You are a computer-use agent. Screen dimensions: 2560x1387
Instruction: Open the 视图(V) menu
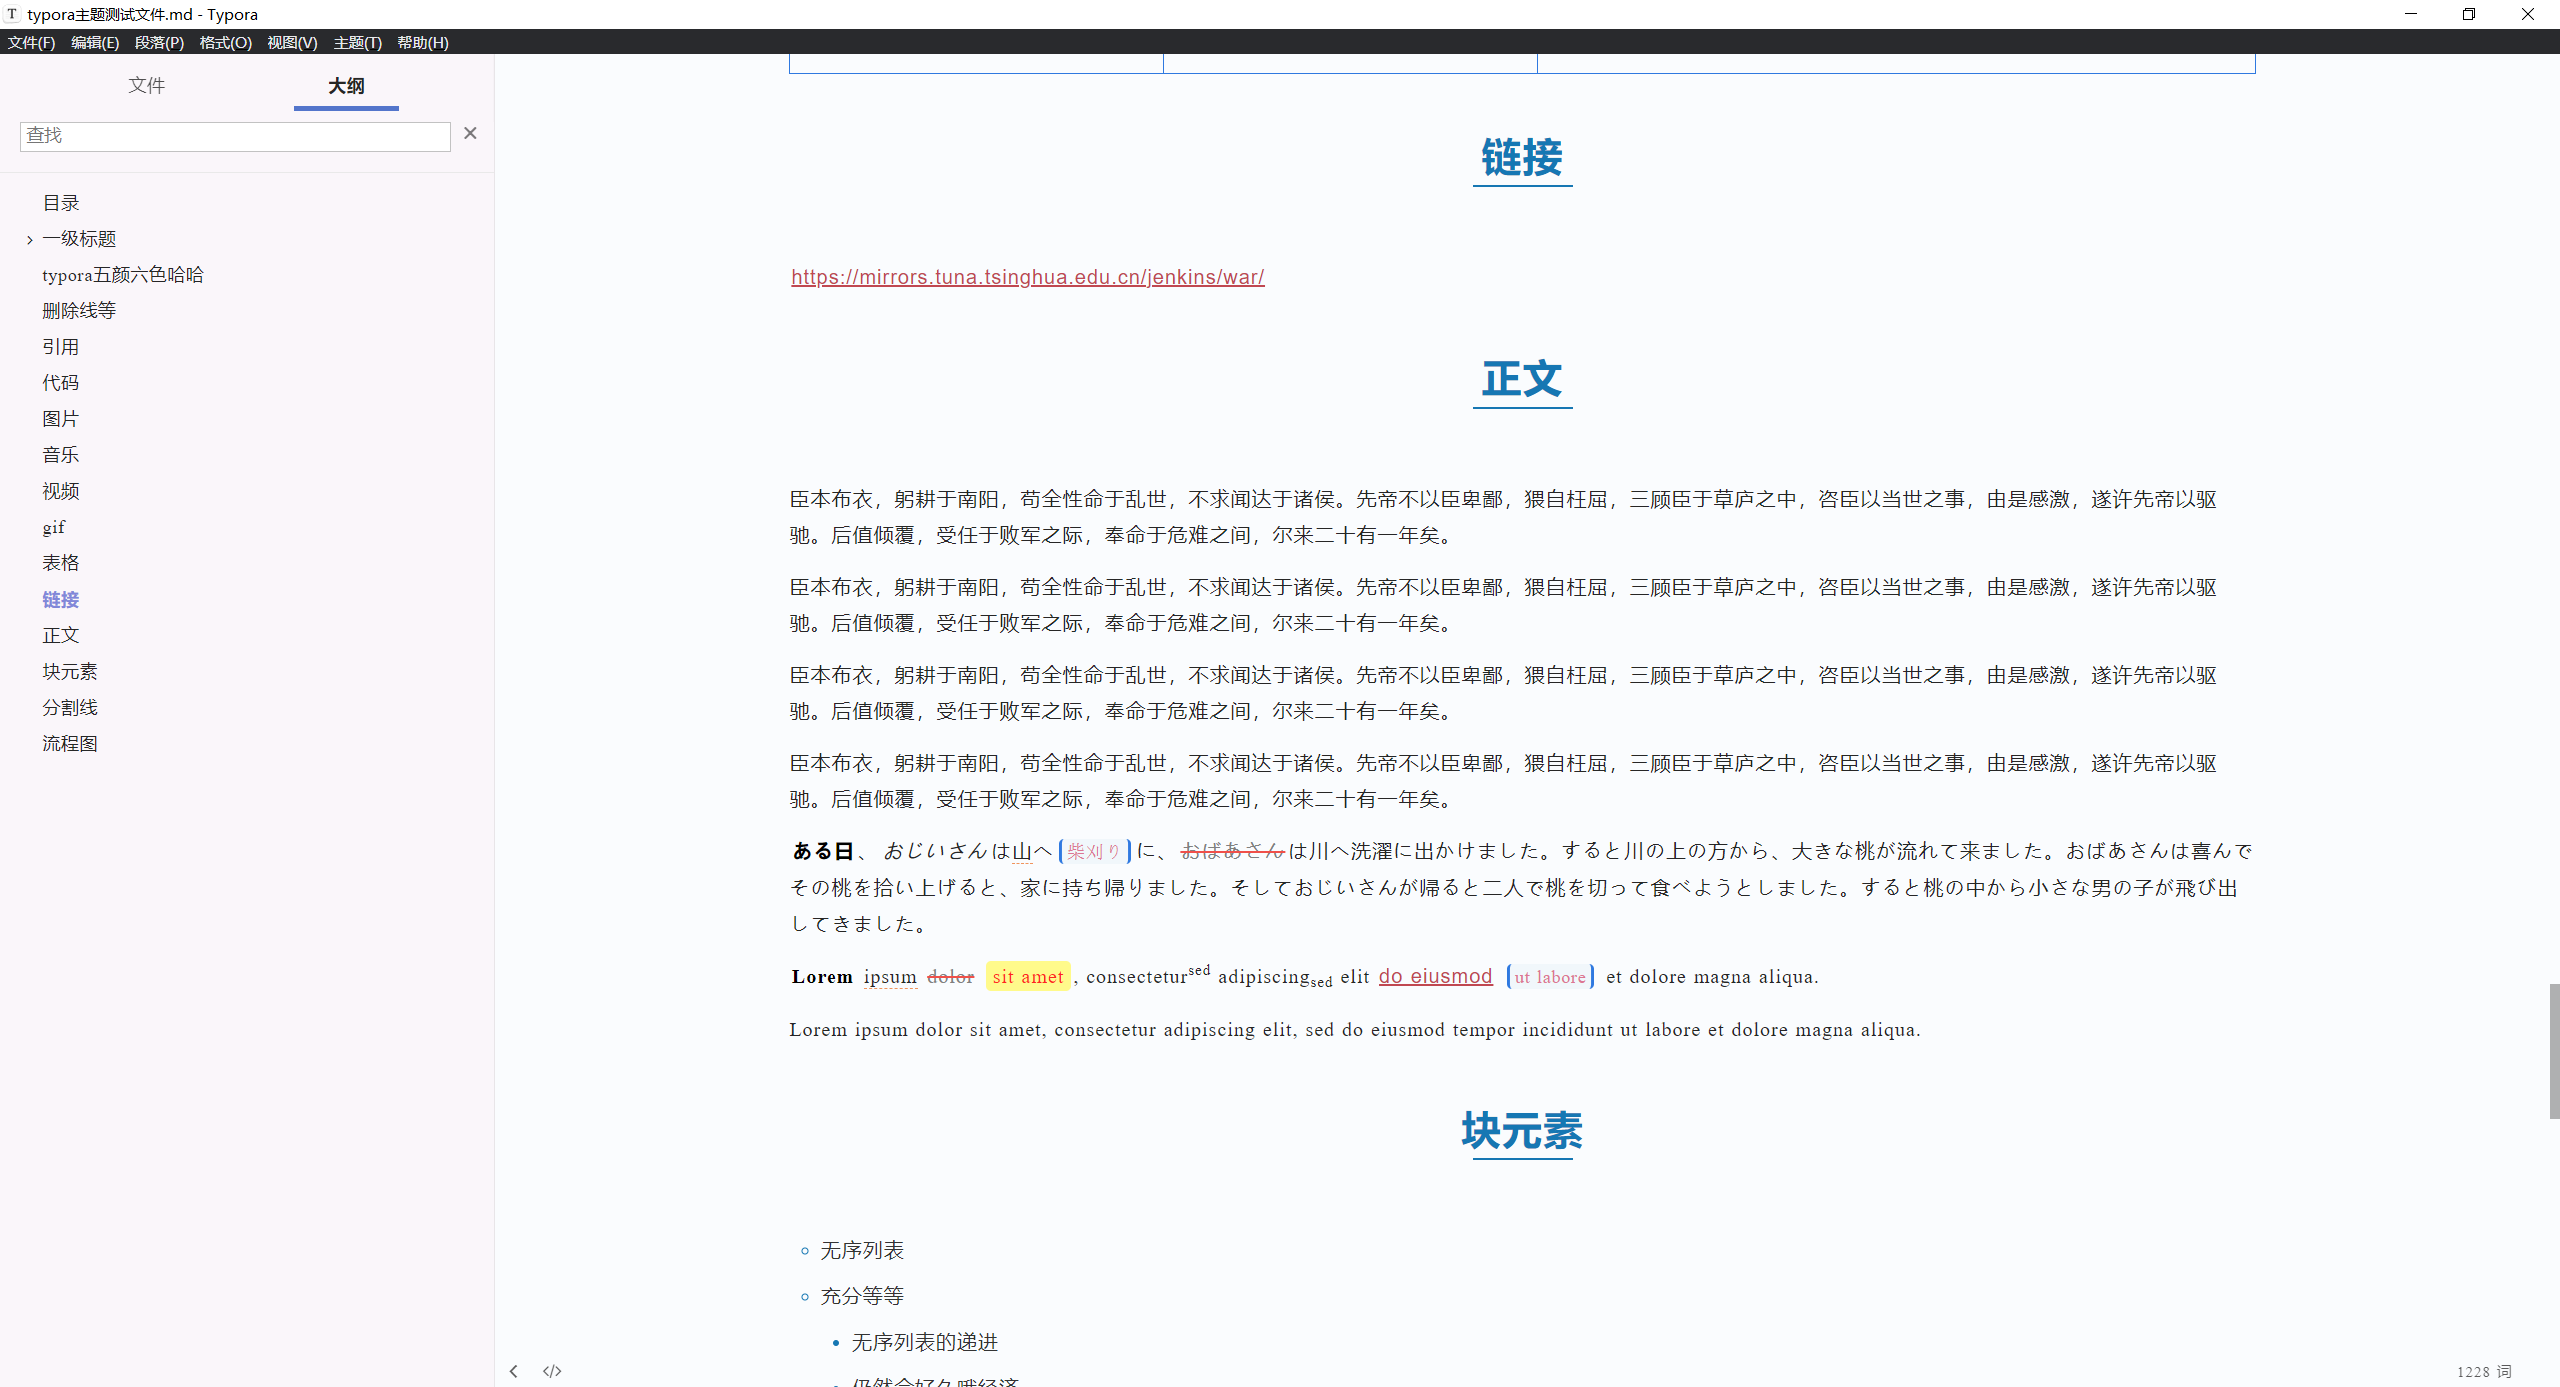(x=292, y=42)
